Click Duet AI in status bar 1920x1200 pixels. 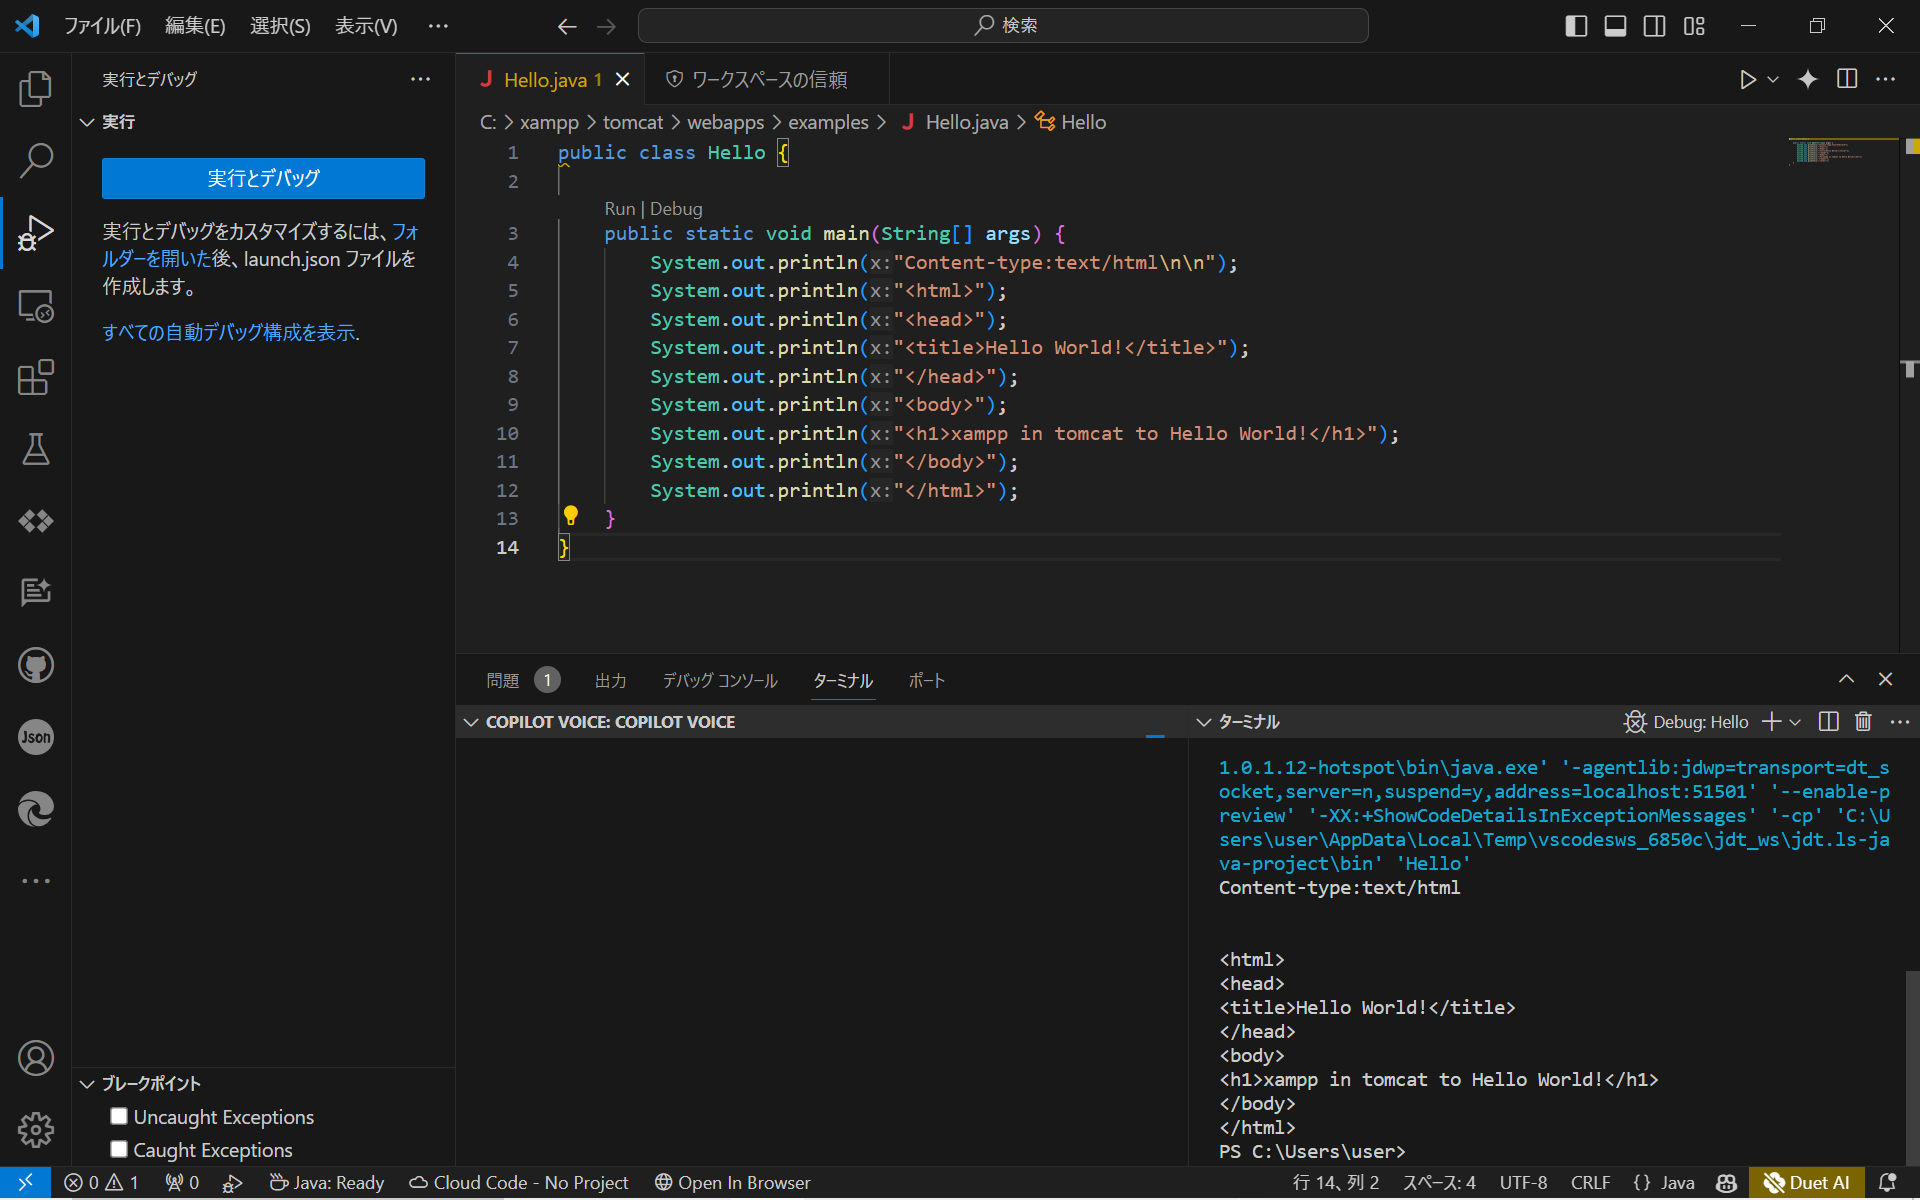1806,1183
